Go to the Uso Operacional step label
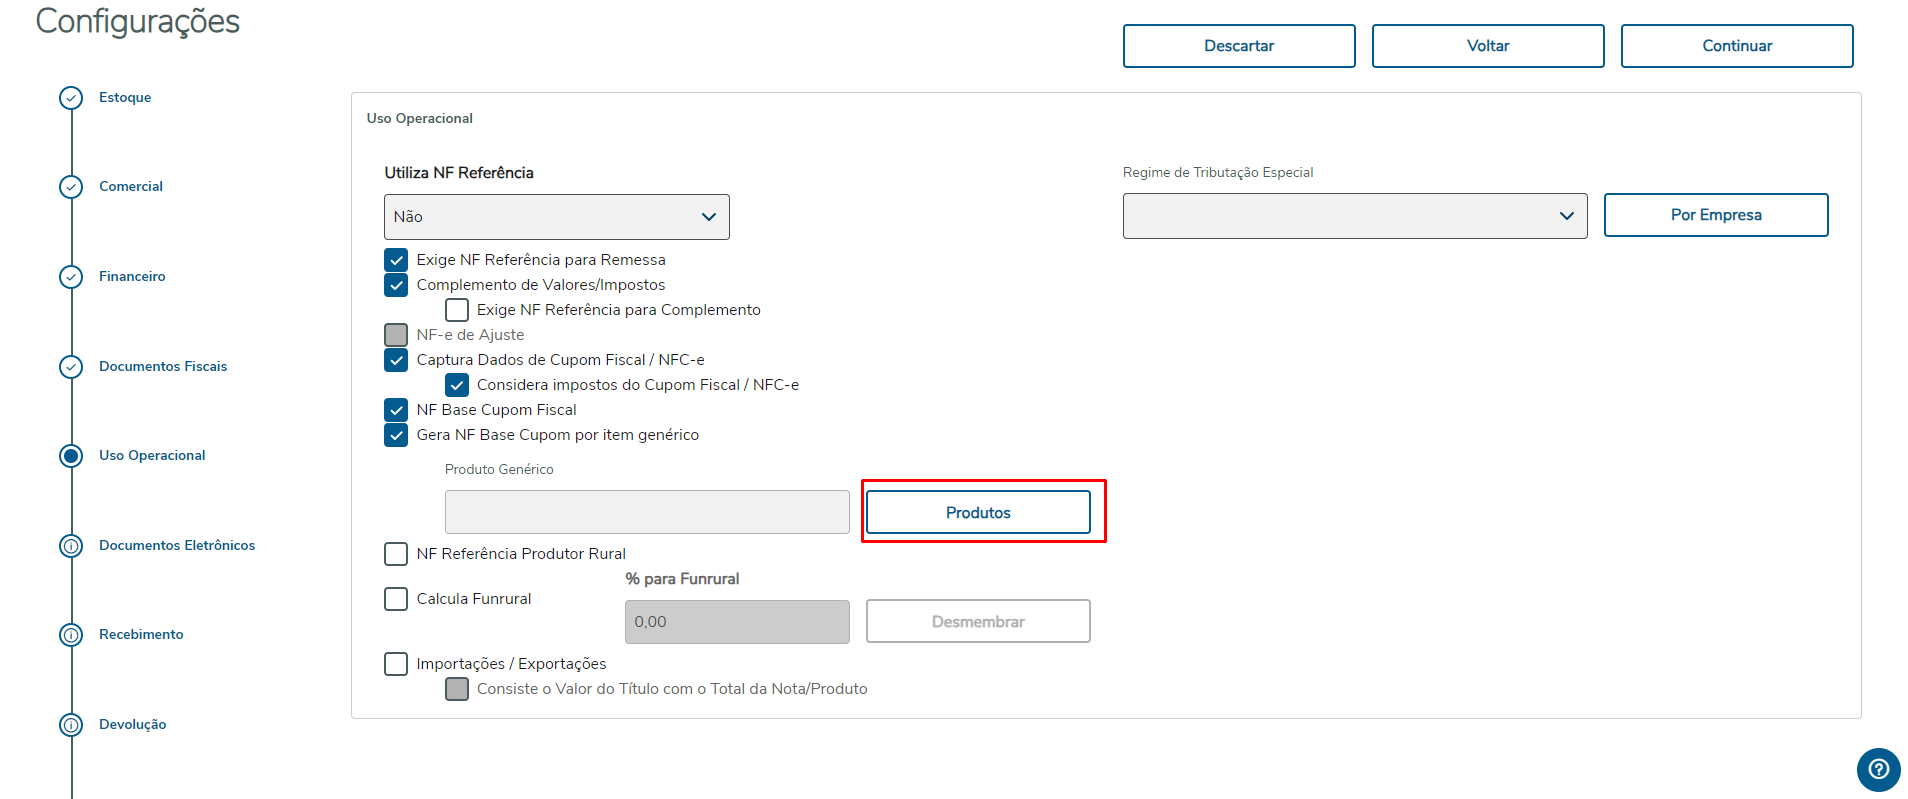The width and height of the screenshot is (1908, 799). (x=152, y=456)
